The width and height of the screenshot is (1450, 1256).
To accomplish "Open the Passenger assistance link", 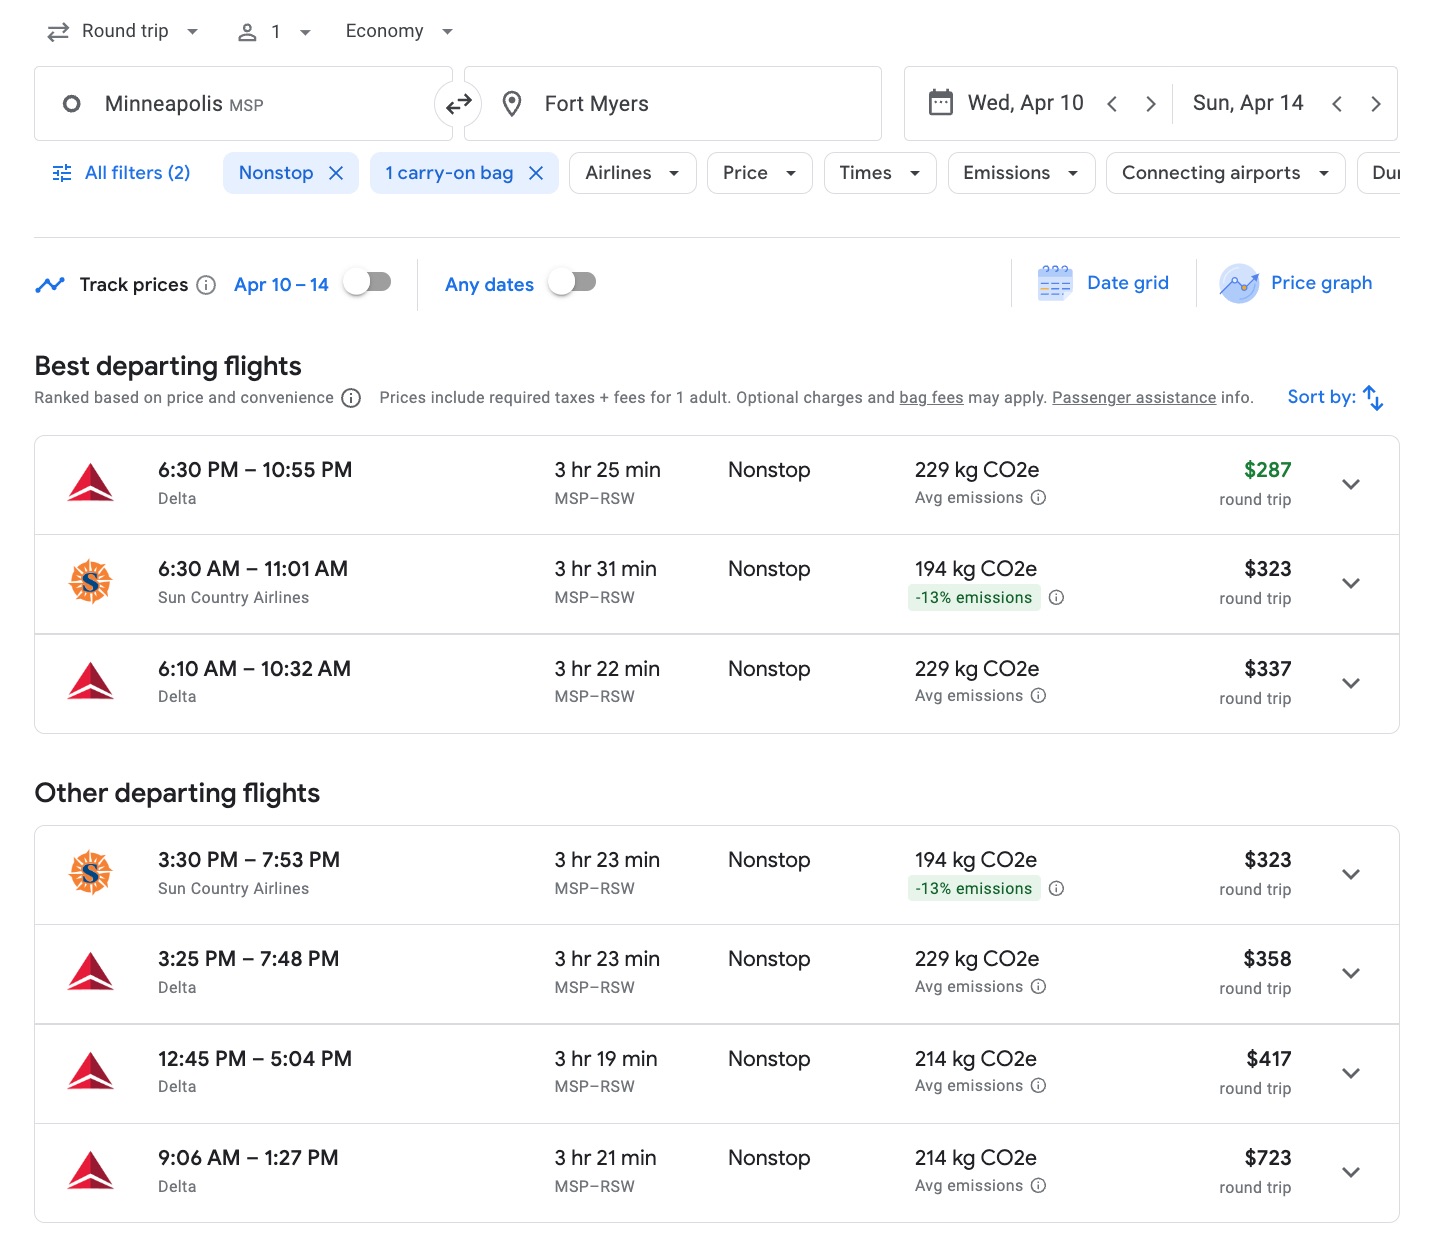I will (1133, 397).
